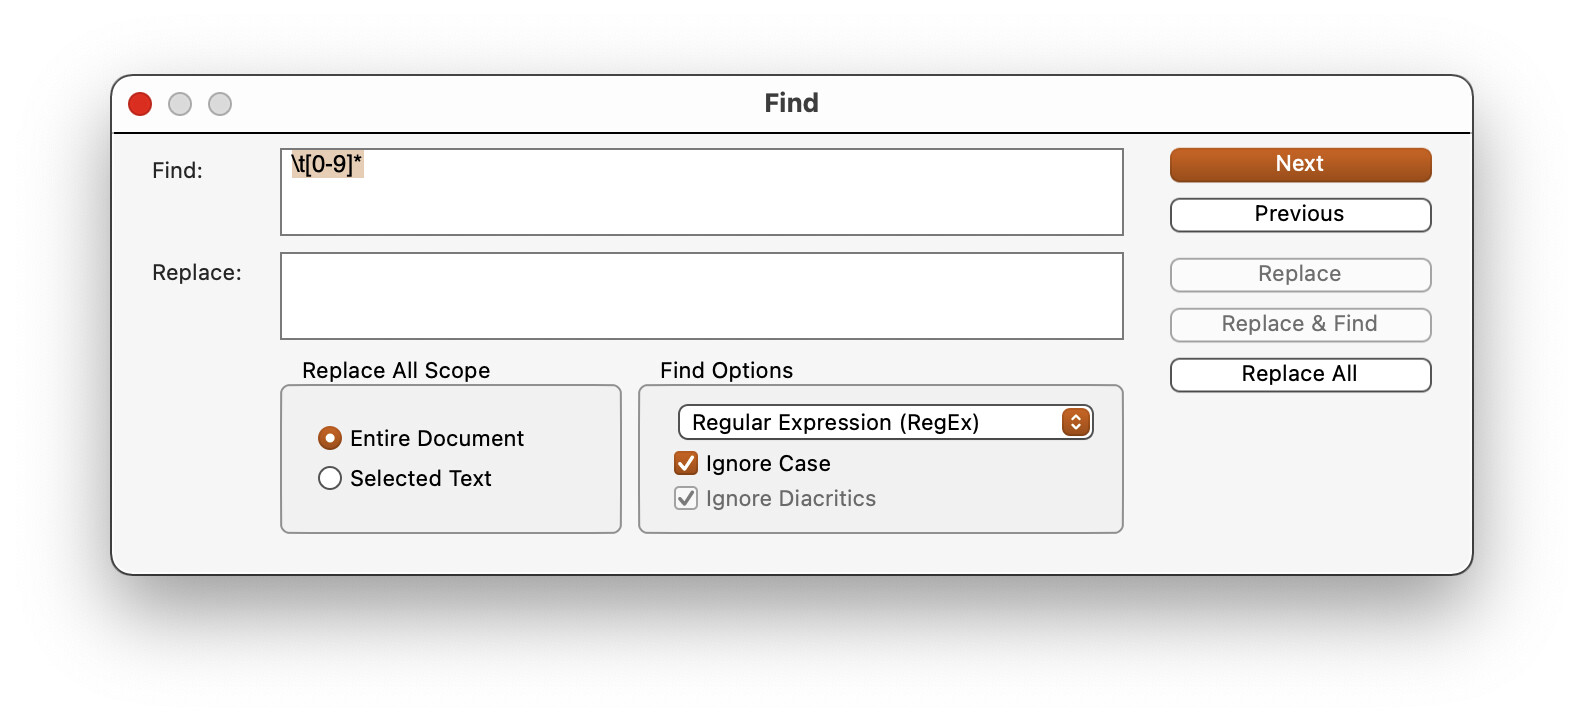Find the previous match with Previous

point(1300,215)
